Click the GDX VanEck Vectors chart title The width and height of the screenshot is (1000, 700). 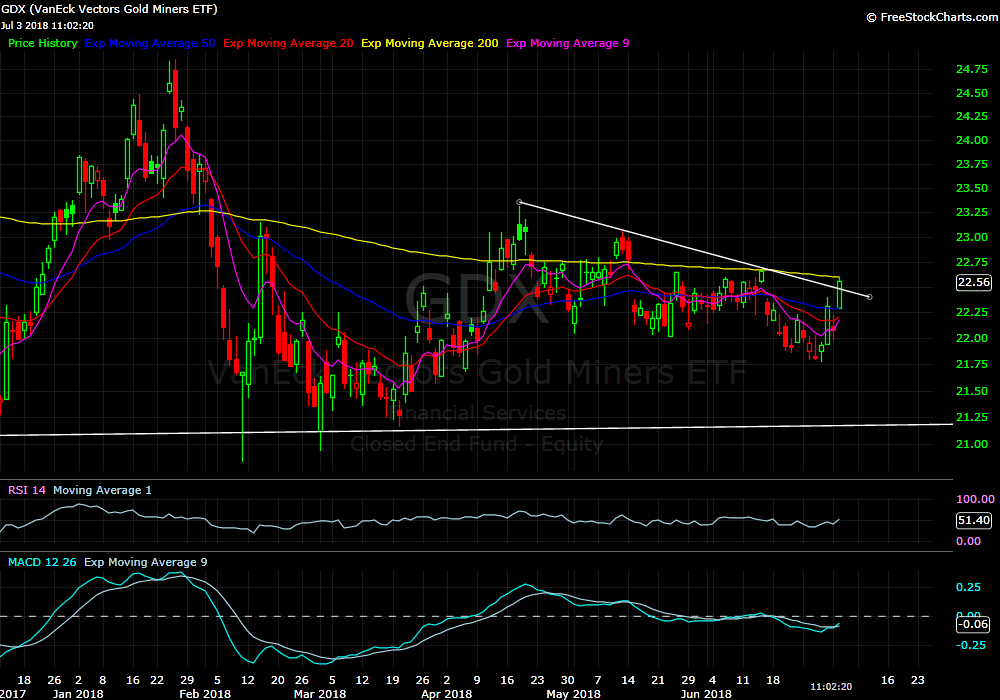coord(110,9)
